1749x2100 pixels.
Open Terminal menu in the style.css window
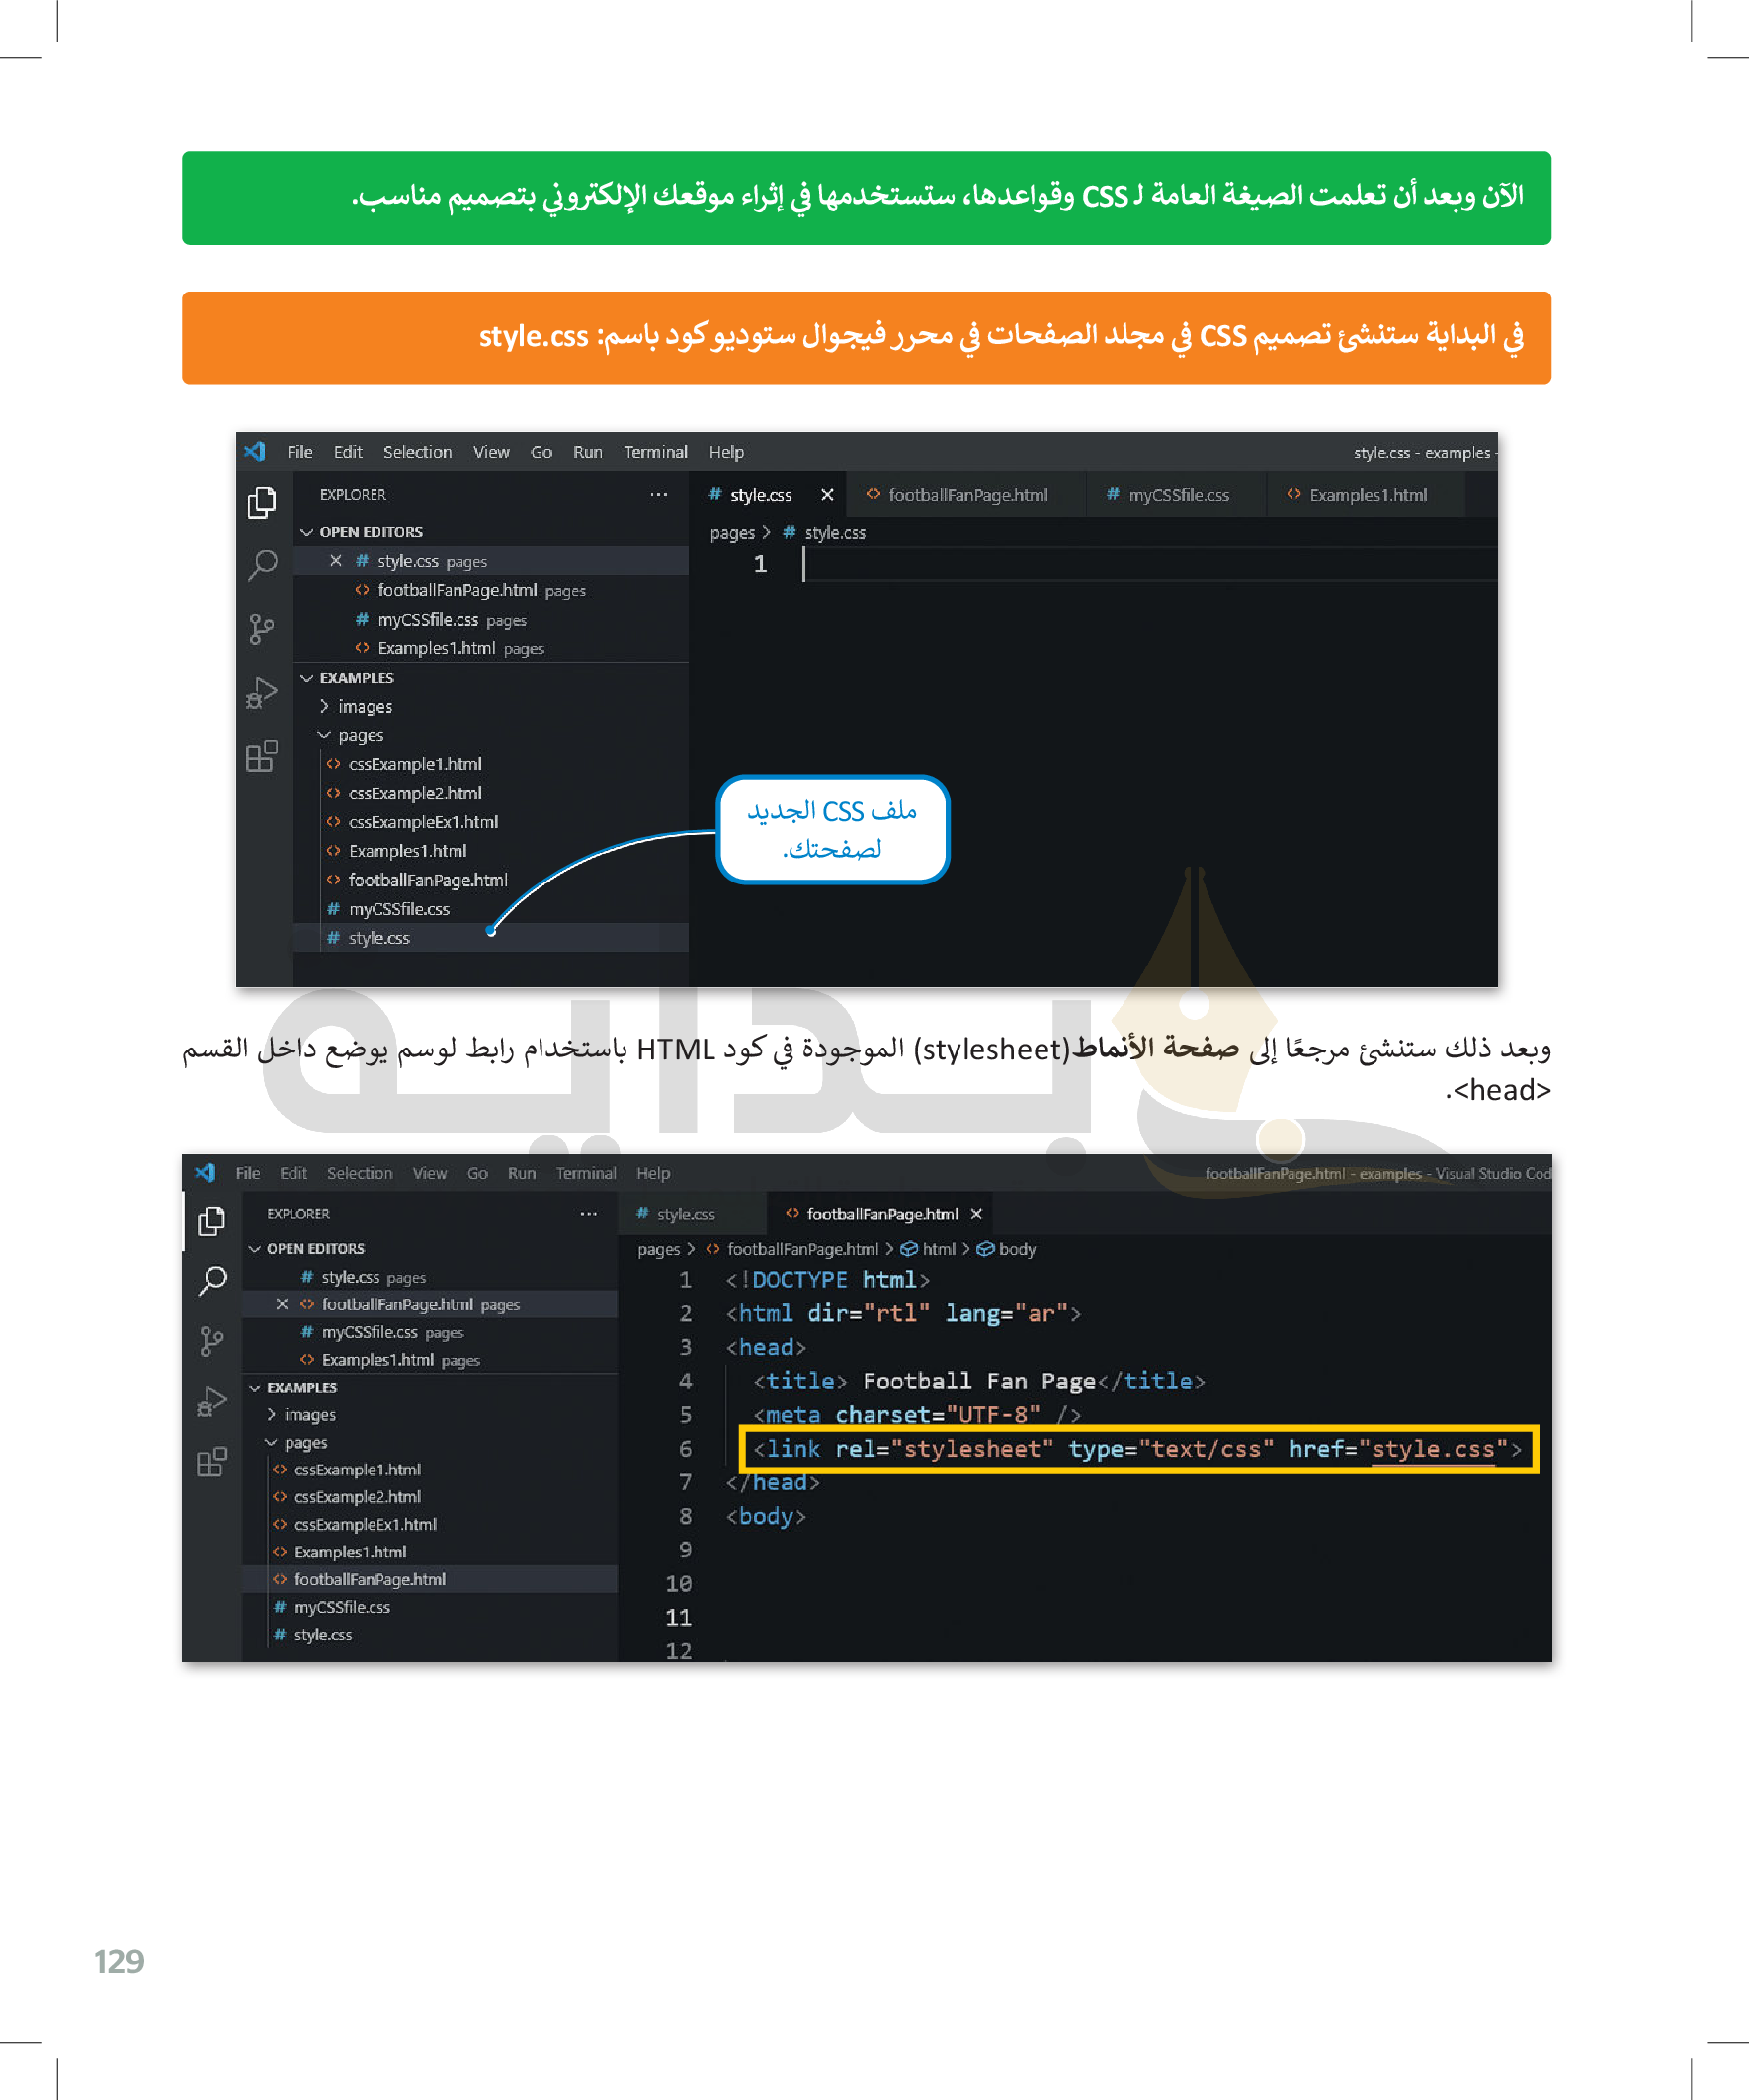pos(655,452)
